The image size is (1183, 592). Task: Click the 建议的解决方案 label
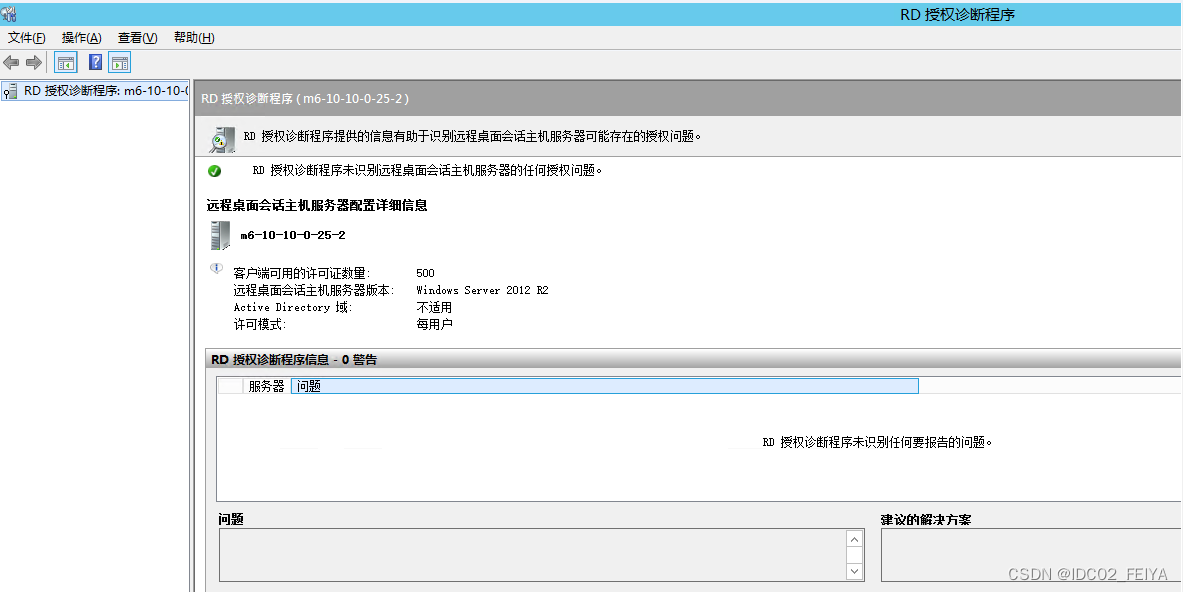(926, 520)
